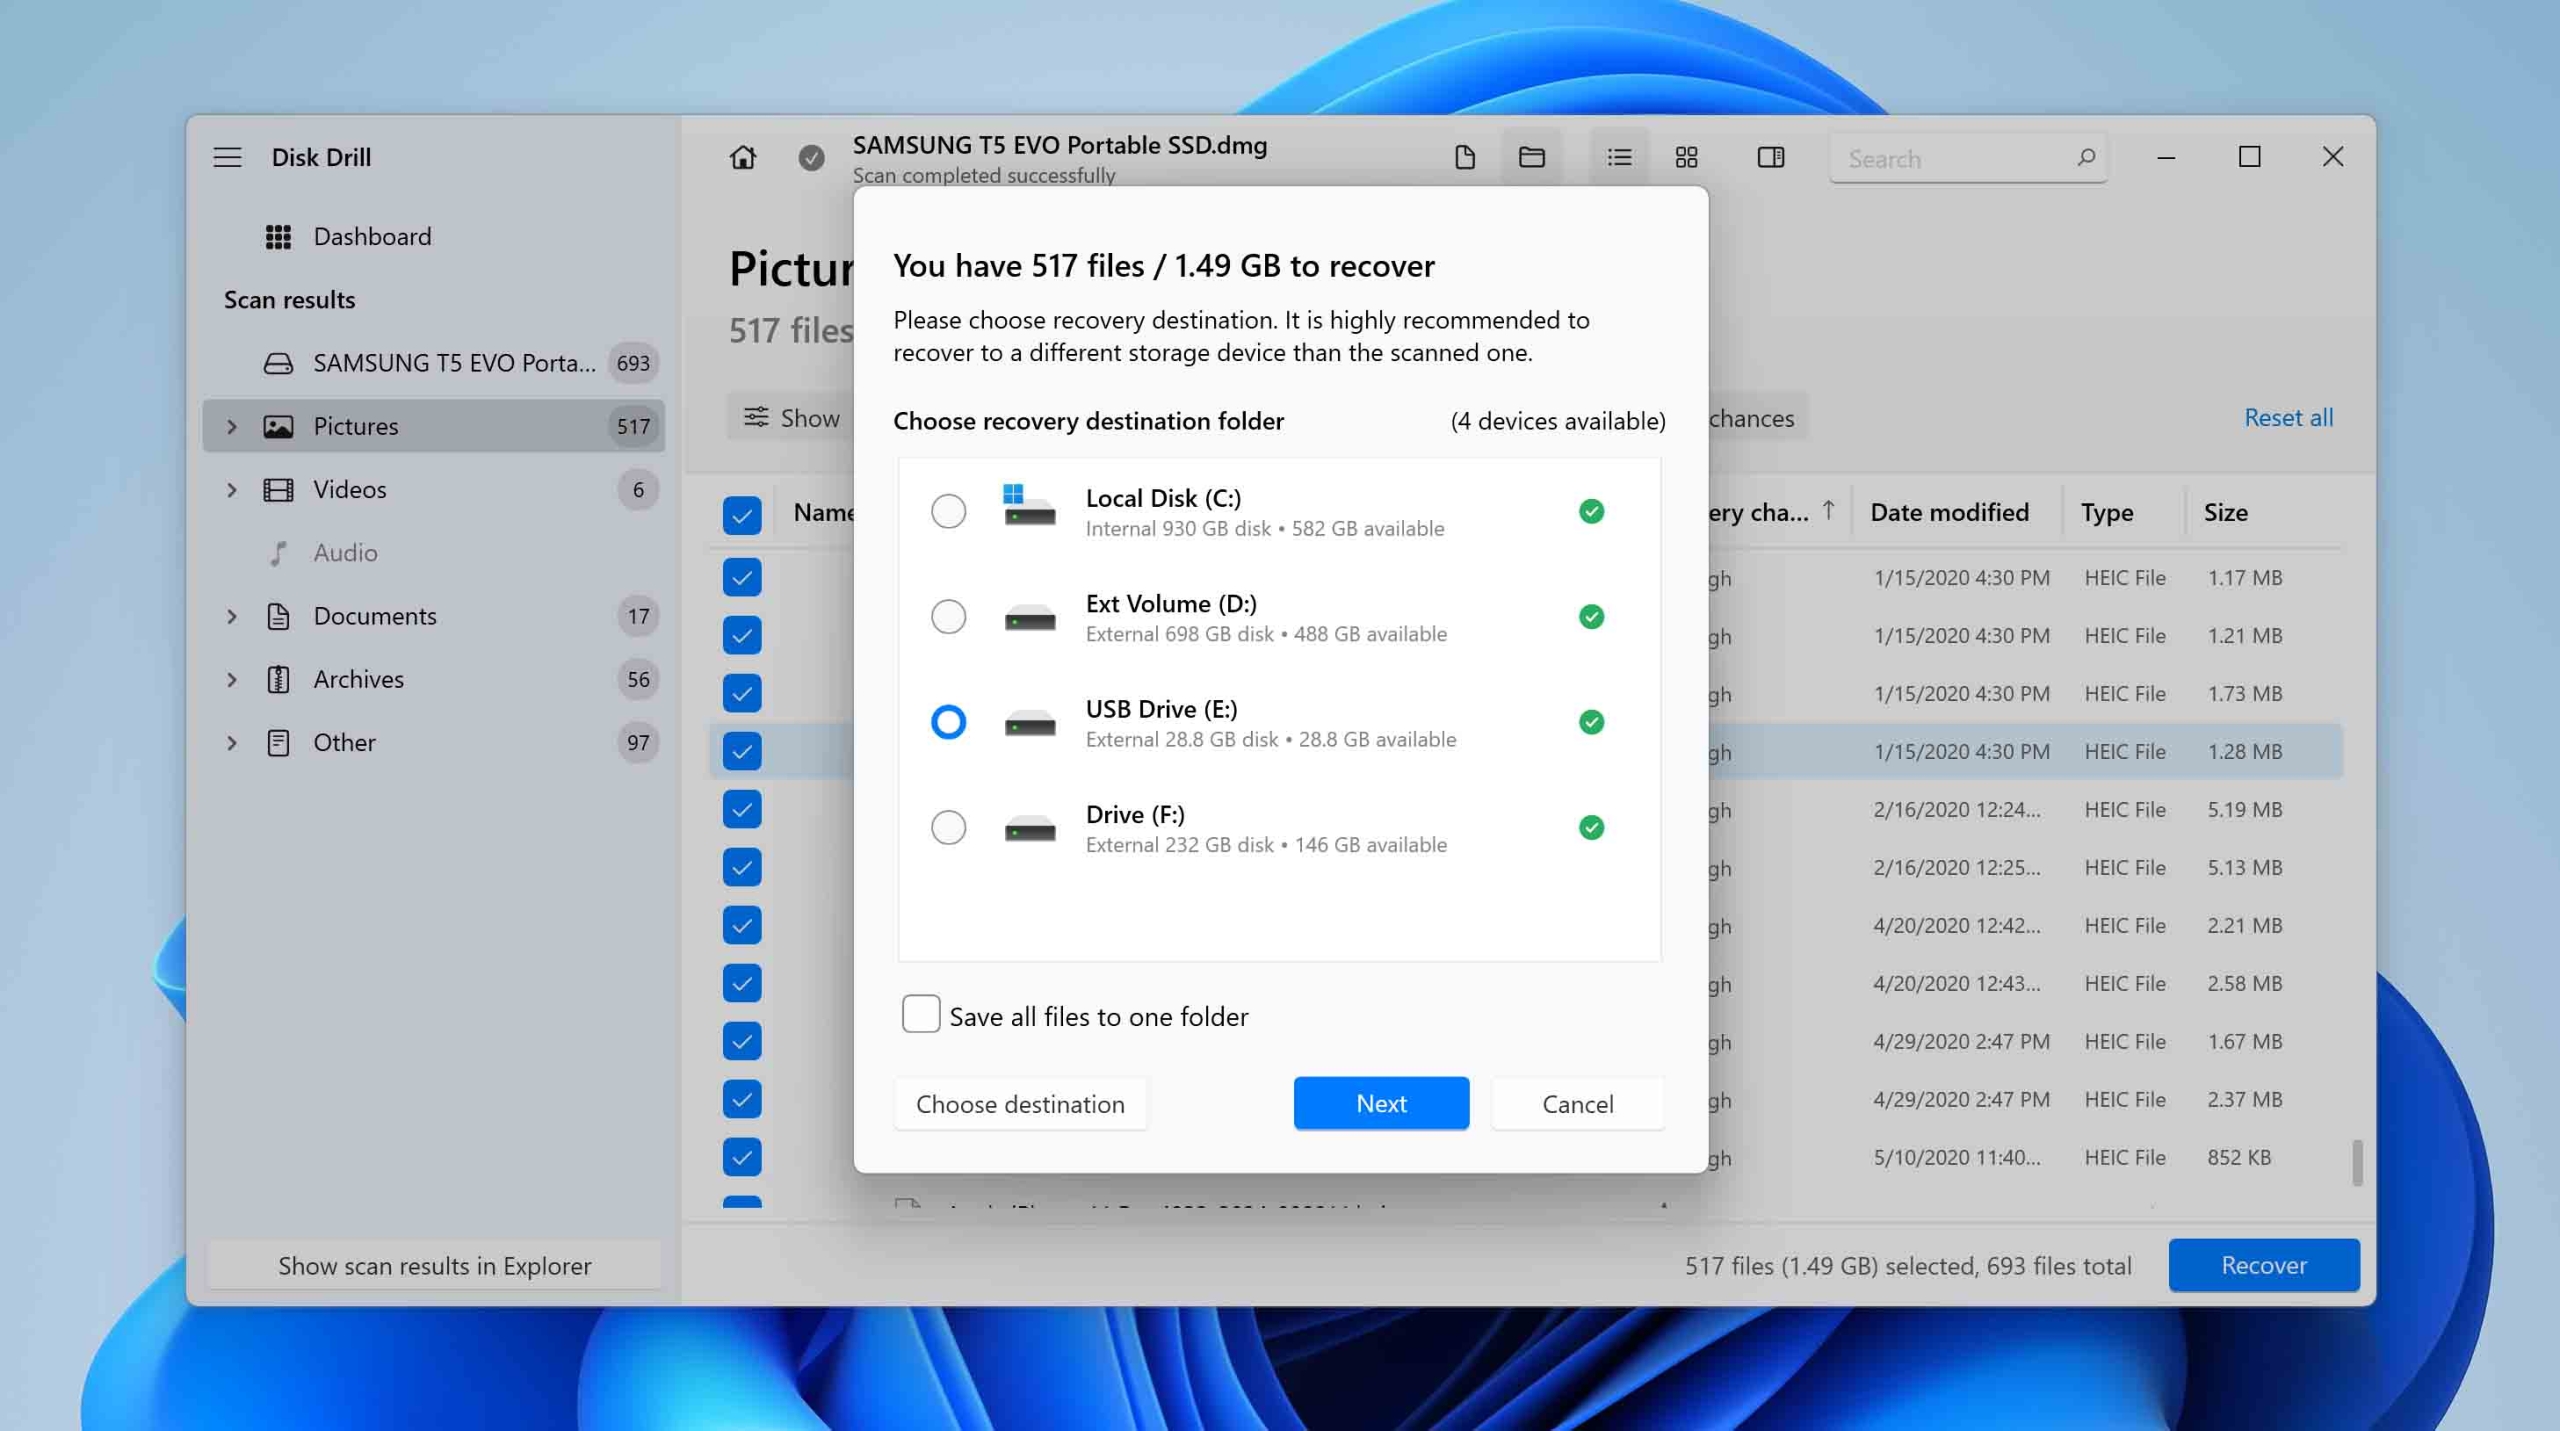
Task: Click the scan completed checkmark icon
Action: coord(811,157)
